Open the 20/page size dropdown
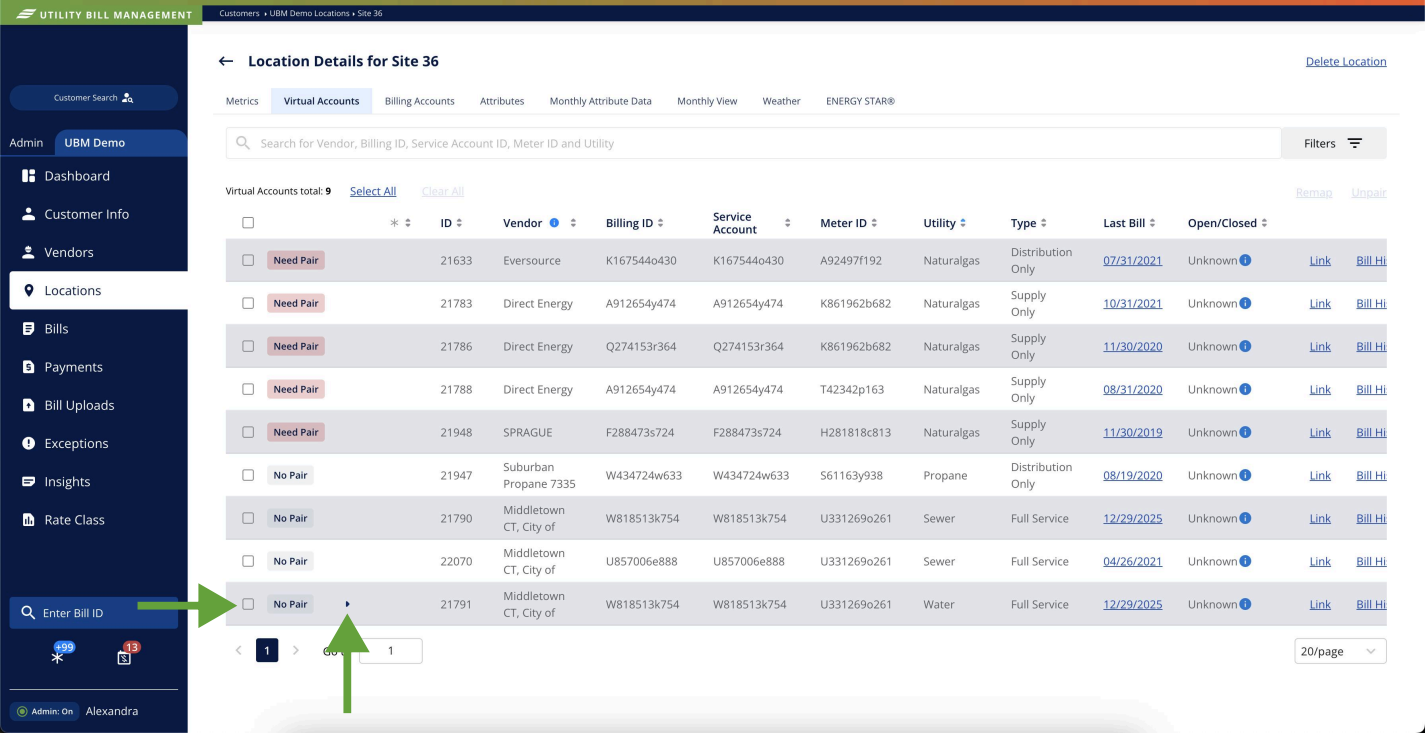Image resolution: width=1425 pixels, height=733 pixels. pos(1340,651)
